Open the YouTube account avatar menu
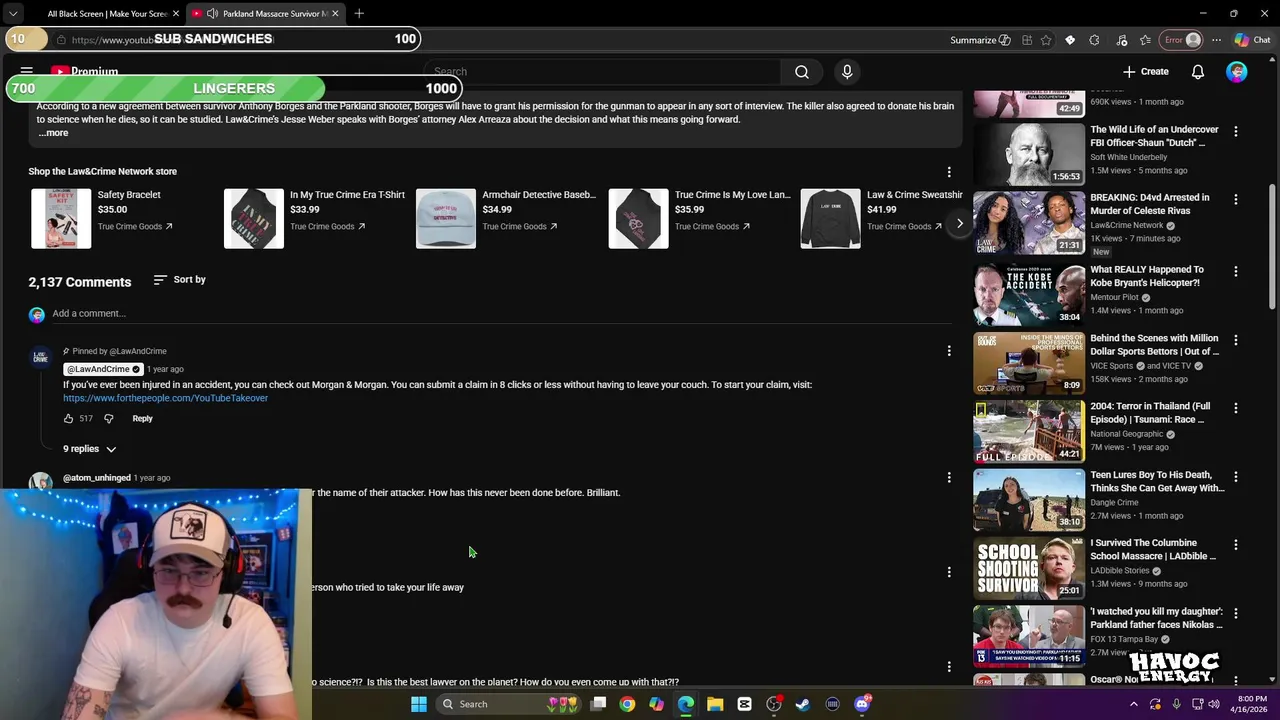The width and height of the screenshot is (1280, 720). point(1237,72)
